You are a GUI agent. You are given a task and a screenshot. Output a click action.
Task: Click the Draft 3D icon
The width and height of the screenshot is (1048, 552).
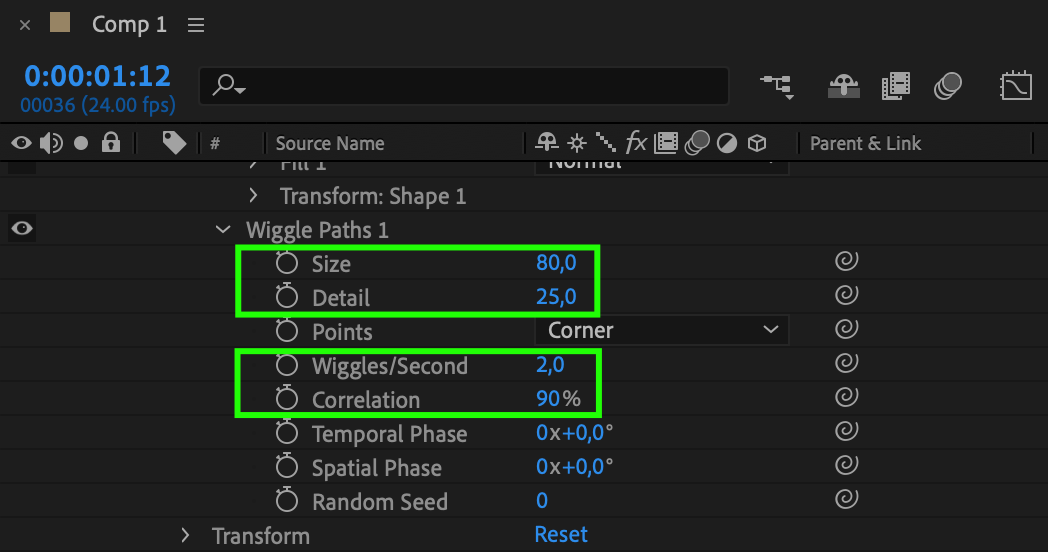coord(843,87)
